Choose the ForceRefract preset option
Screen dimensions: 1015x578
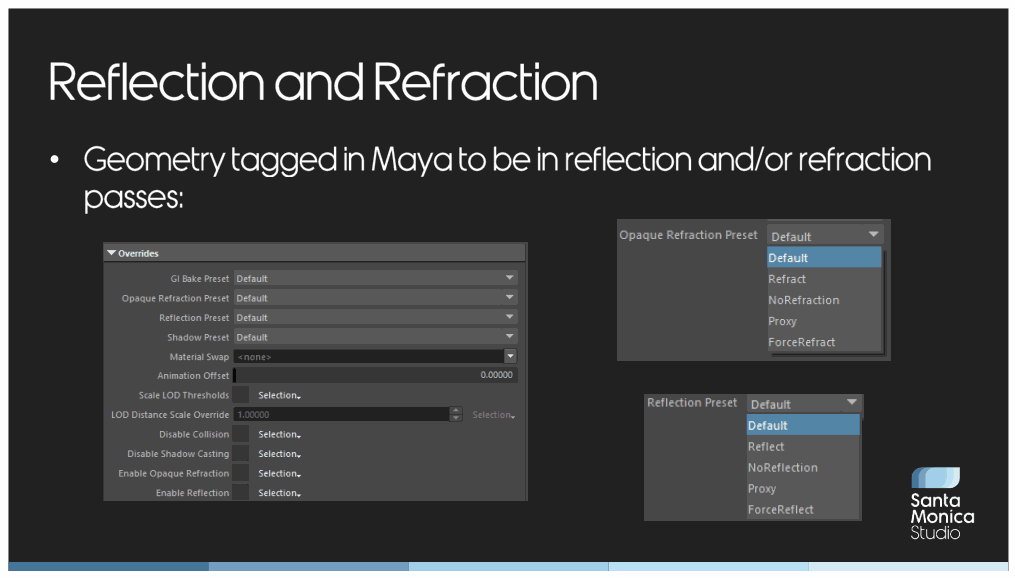pos(824,342)
